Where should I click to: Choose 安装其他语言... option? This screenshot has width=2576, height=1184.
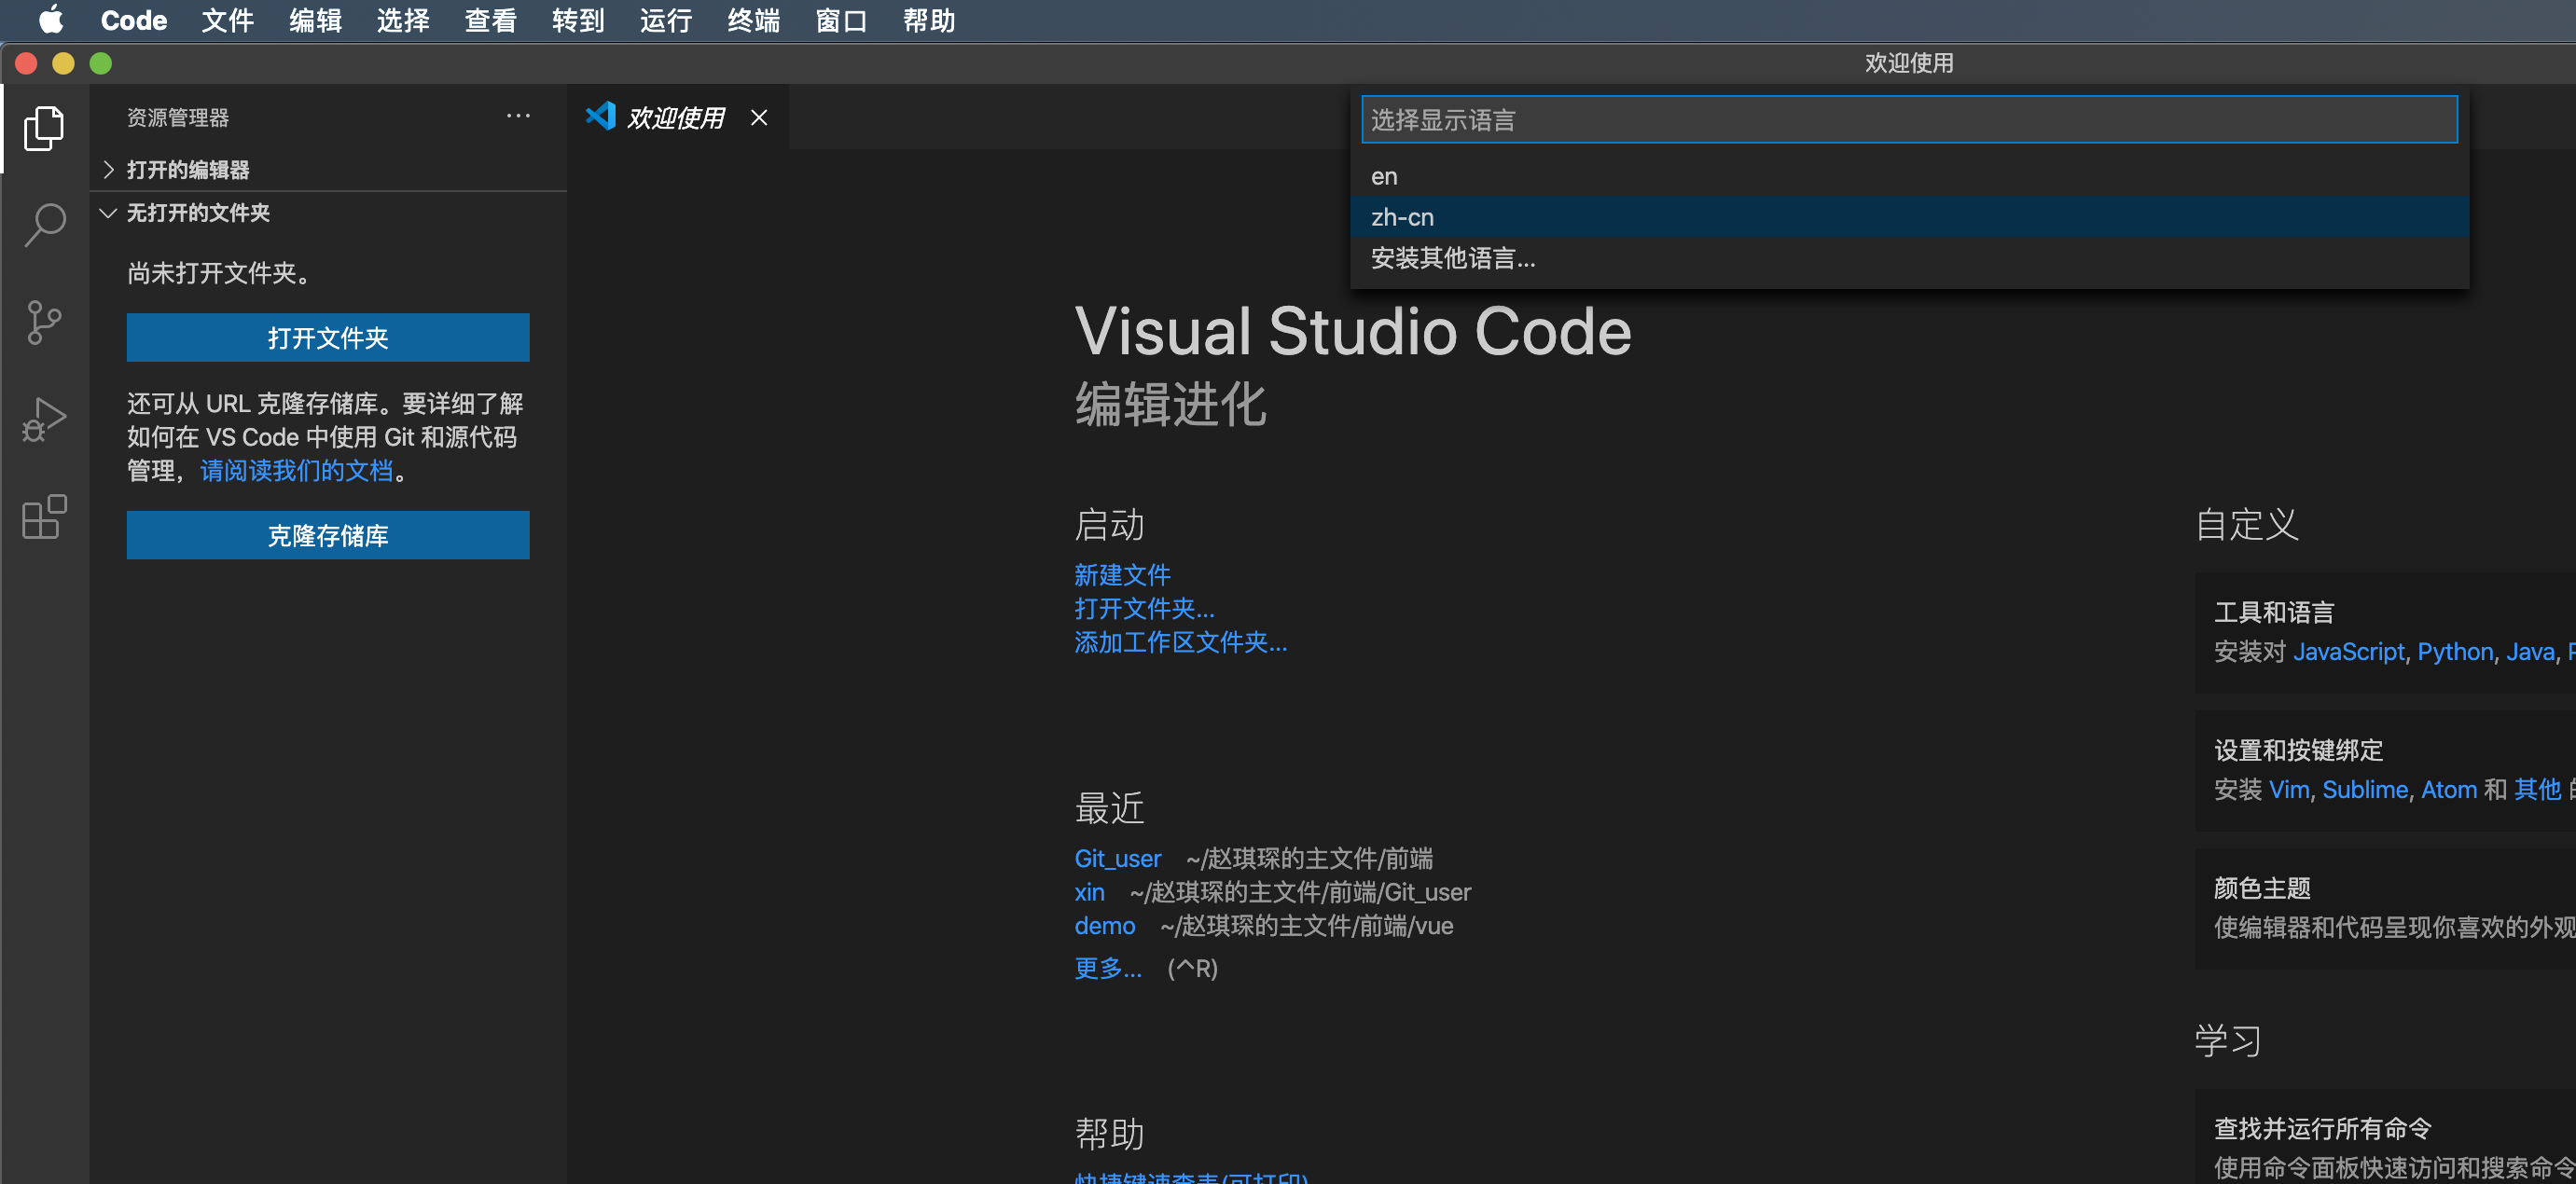click(x=1452, y=259)
